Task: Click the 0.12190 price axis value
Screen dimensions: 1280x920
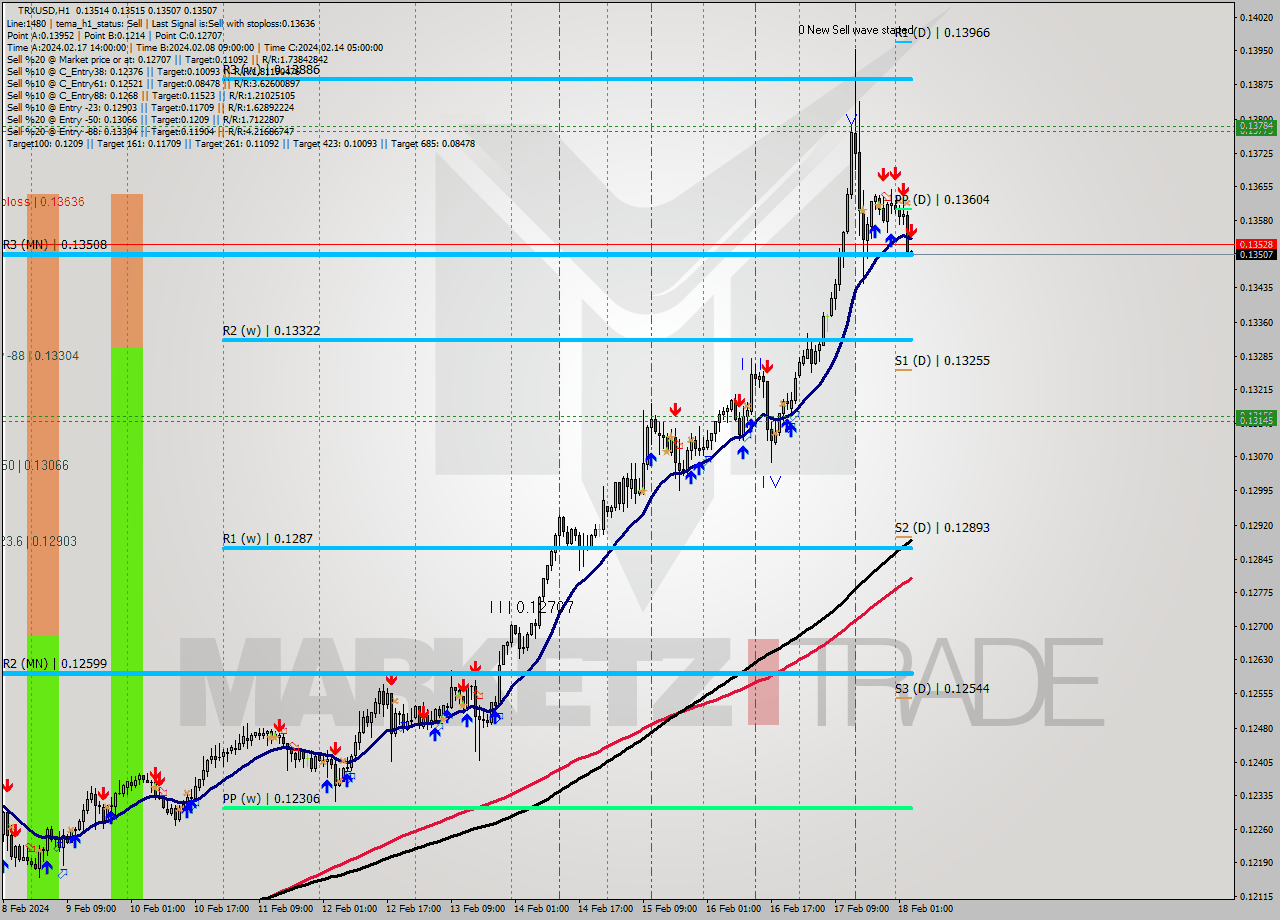Action: (1256, 863)
